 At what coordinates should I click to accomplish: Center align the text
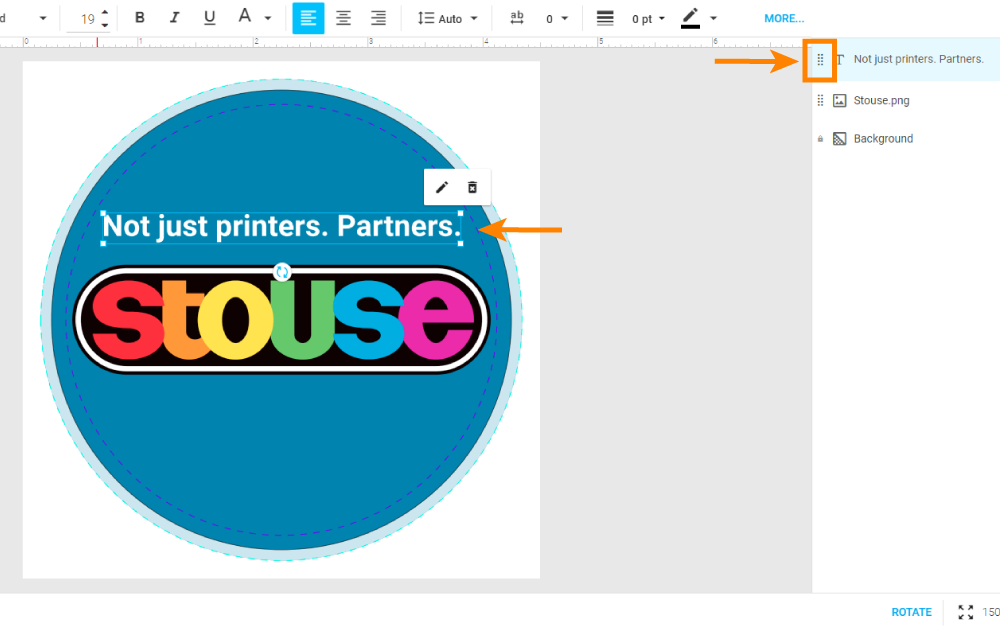[343, 18]
